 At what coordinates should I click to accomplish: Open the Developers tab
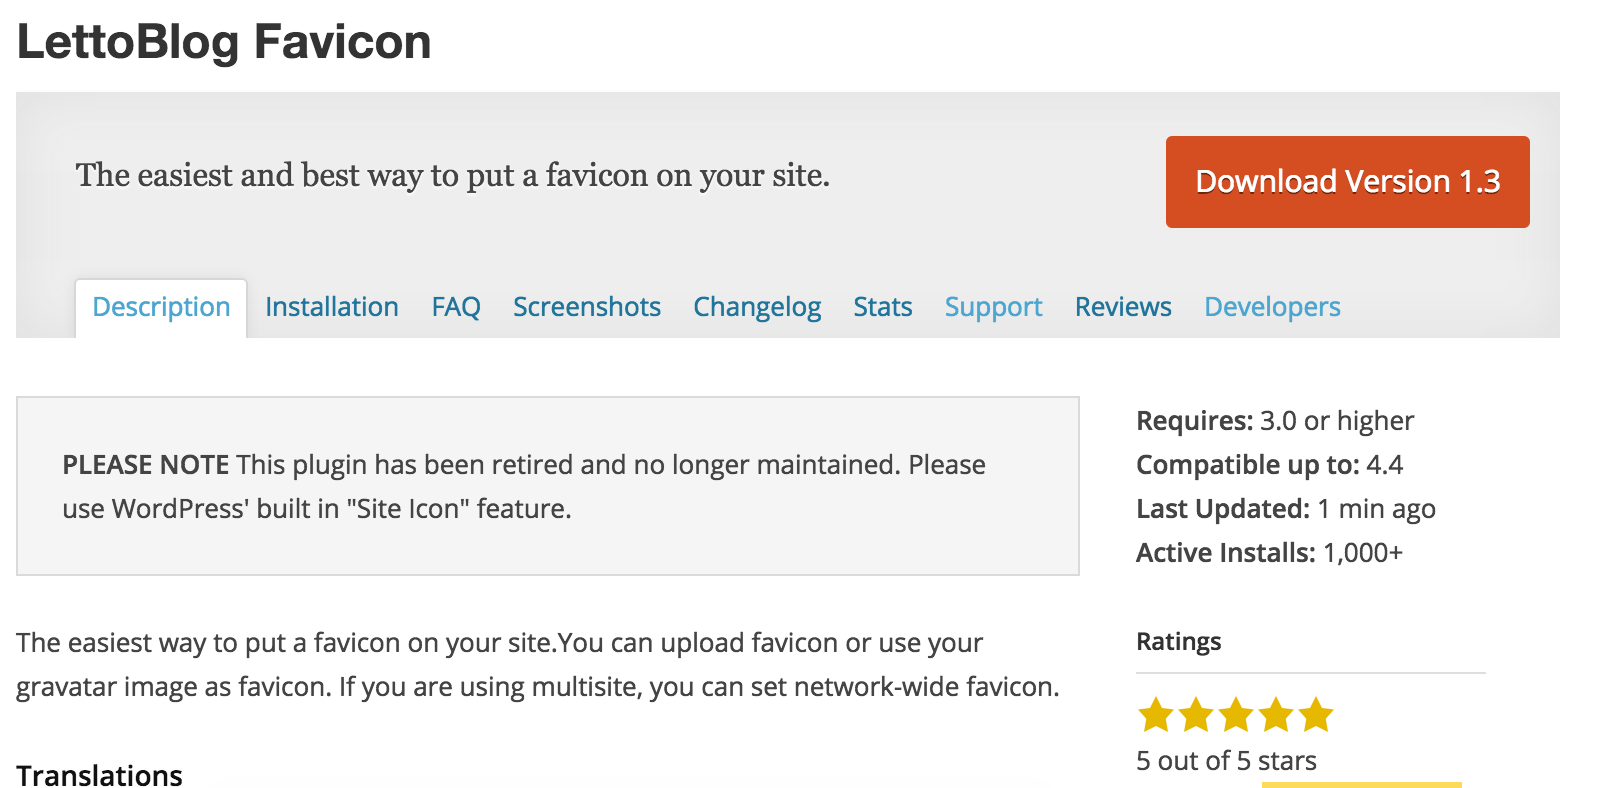(1272, 307)
